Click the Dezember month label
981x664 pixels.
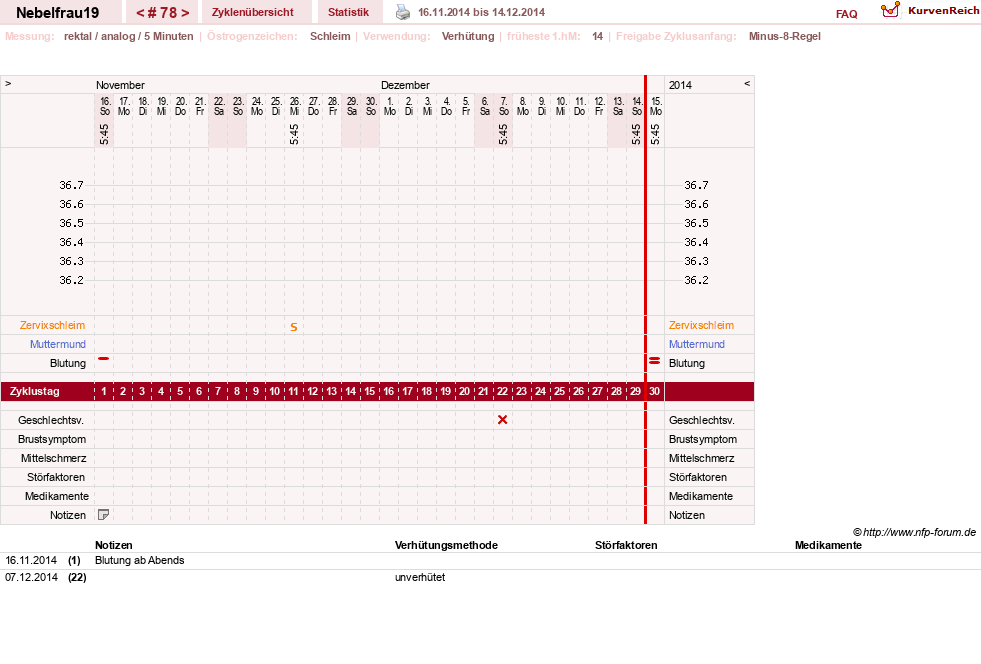405,85
